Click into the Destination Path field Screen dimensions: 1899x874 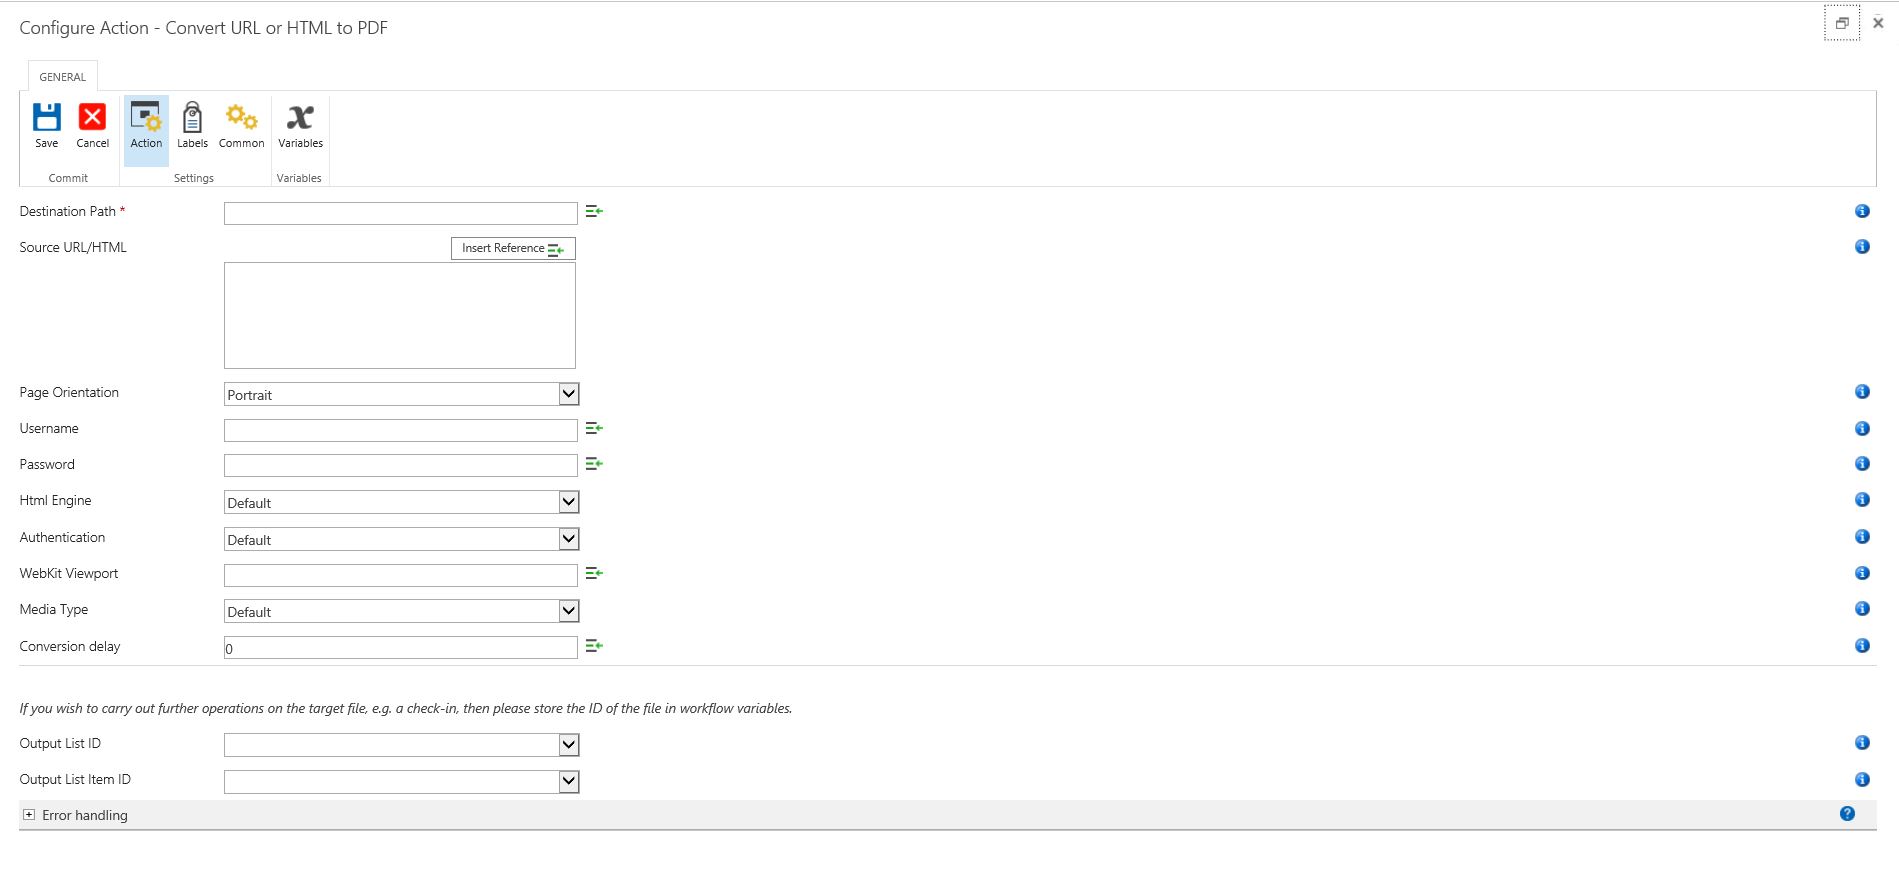(400, 214)
